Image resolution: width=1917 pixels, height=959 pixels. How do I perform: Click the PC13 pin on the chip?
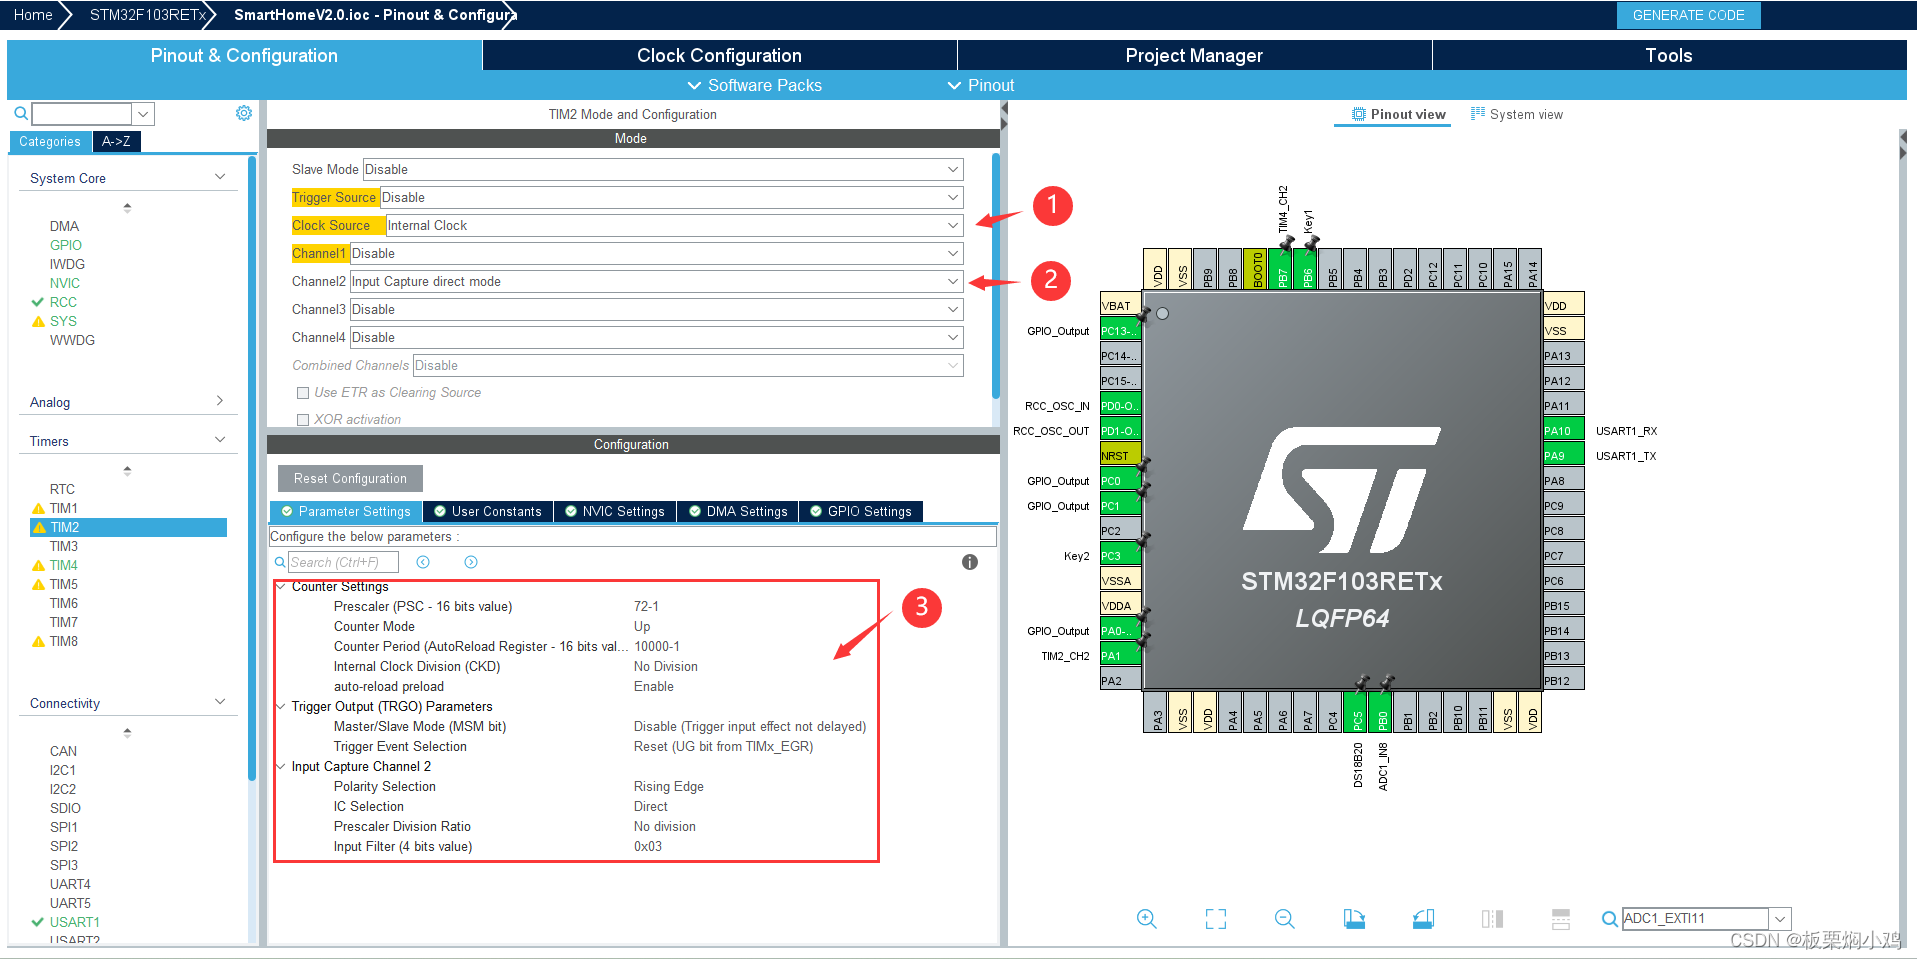1121,331
